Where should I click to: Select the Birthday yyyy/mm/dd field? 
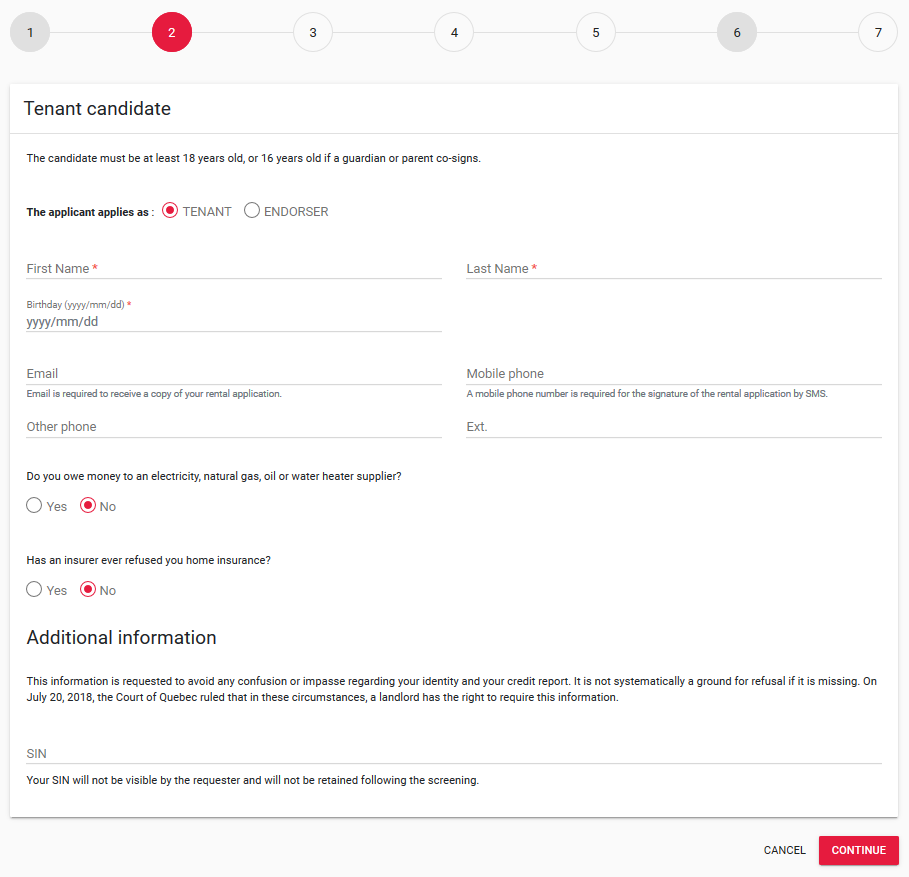click(200, 321)
